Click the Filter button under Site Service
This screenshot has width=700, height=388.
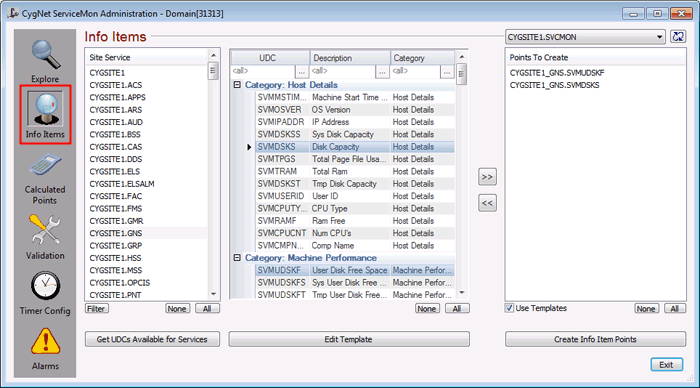[x=96, y=309]
